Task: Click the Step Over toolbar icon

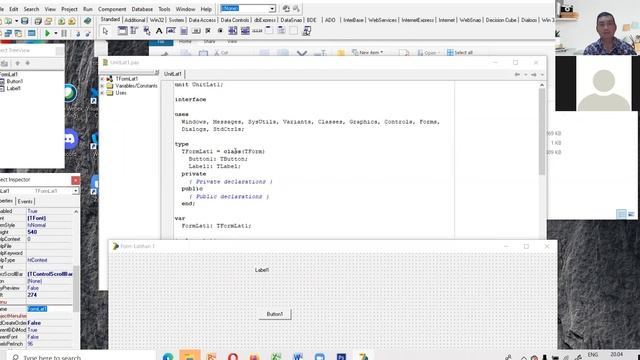Action: [x=87, y=33]
